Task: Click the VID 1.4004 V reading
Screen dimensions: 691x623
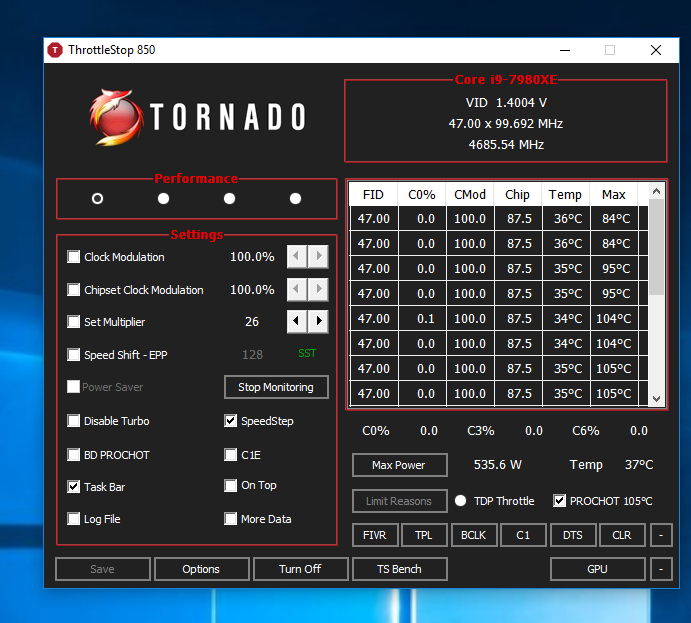Action: (x=506, y=103)
